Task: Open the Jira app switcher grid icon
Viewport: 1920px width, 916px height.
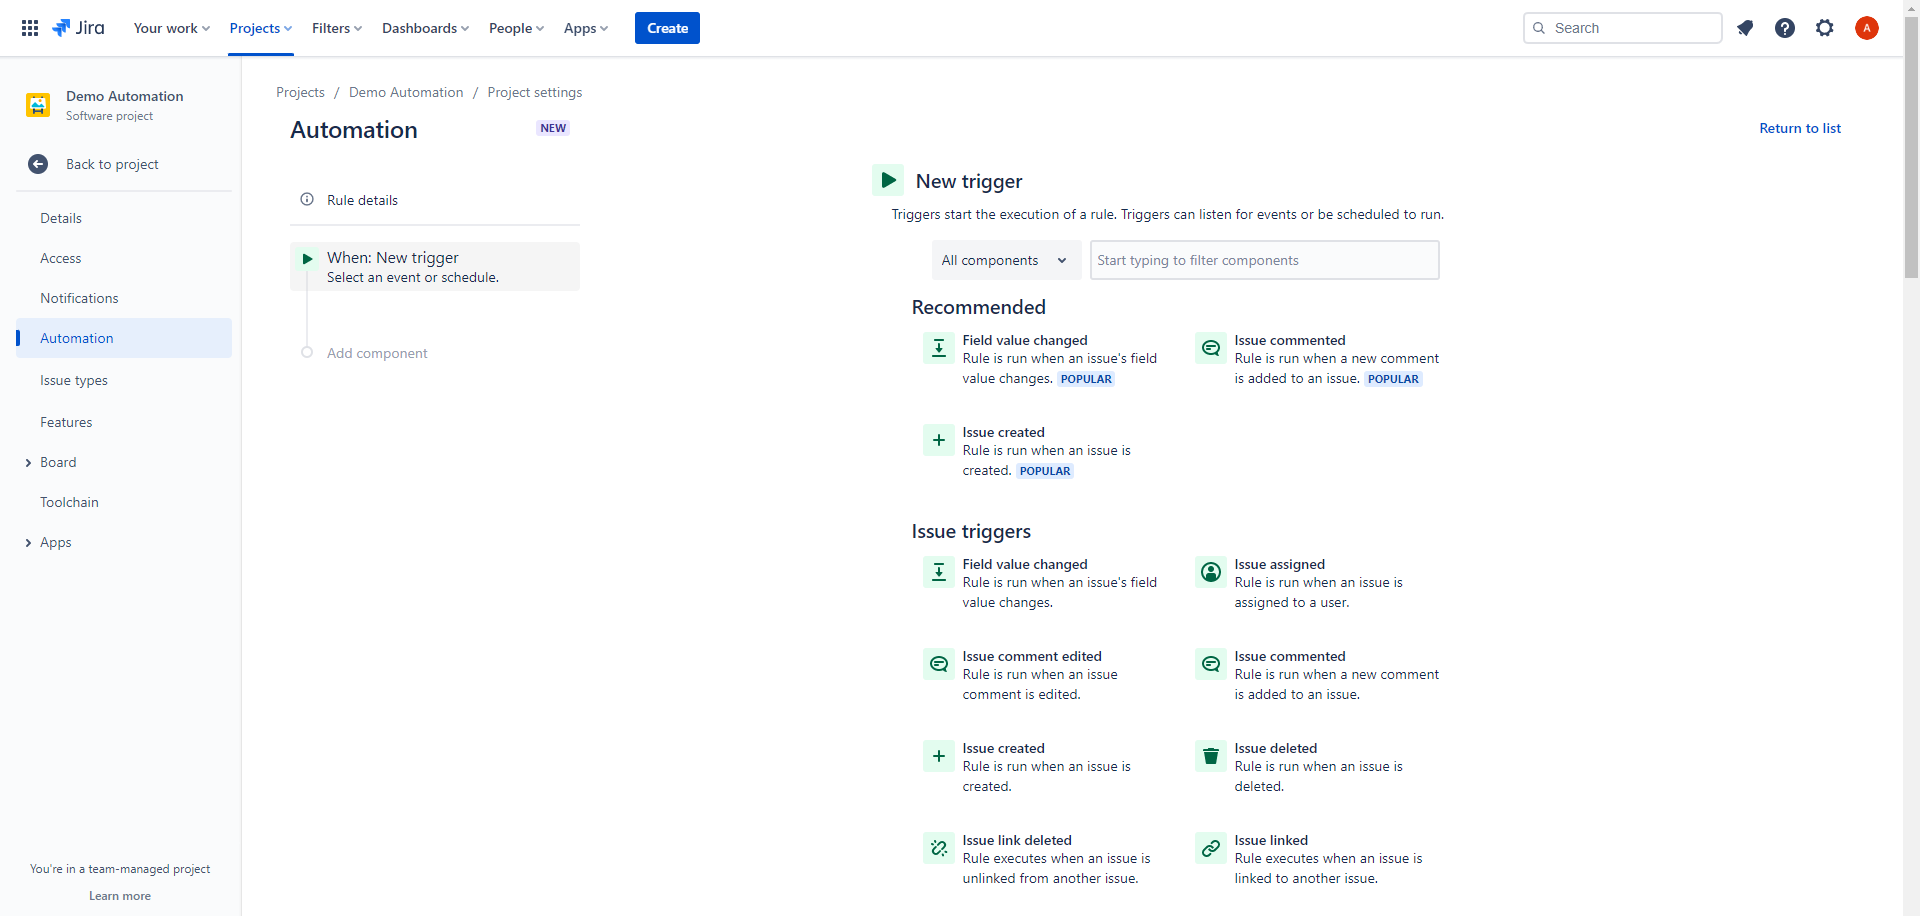Action: 30,28
